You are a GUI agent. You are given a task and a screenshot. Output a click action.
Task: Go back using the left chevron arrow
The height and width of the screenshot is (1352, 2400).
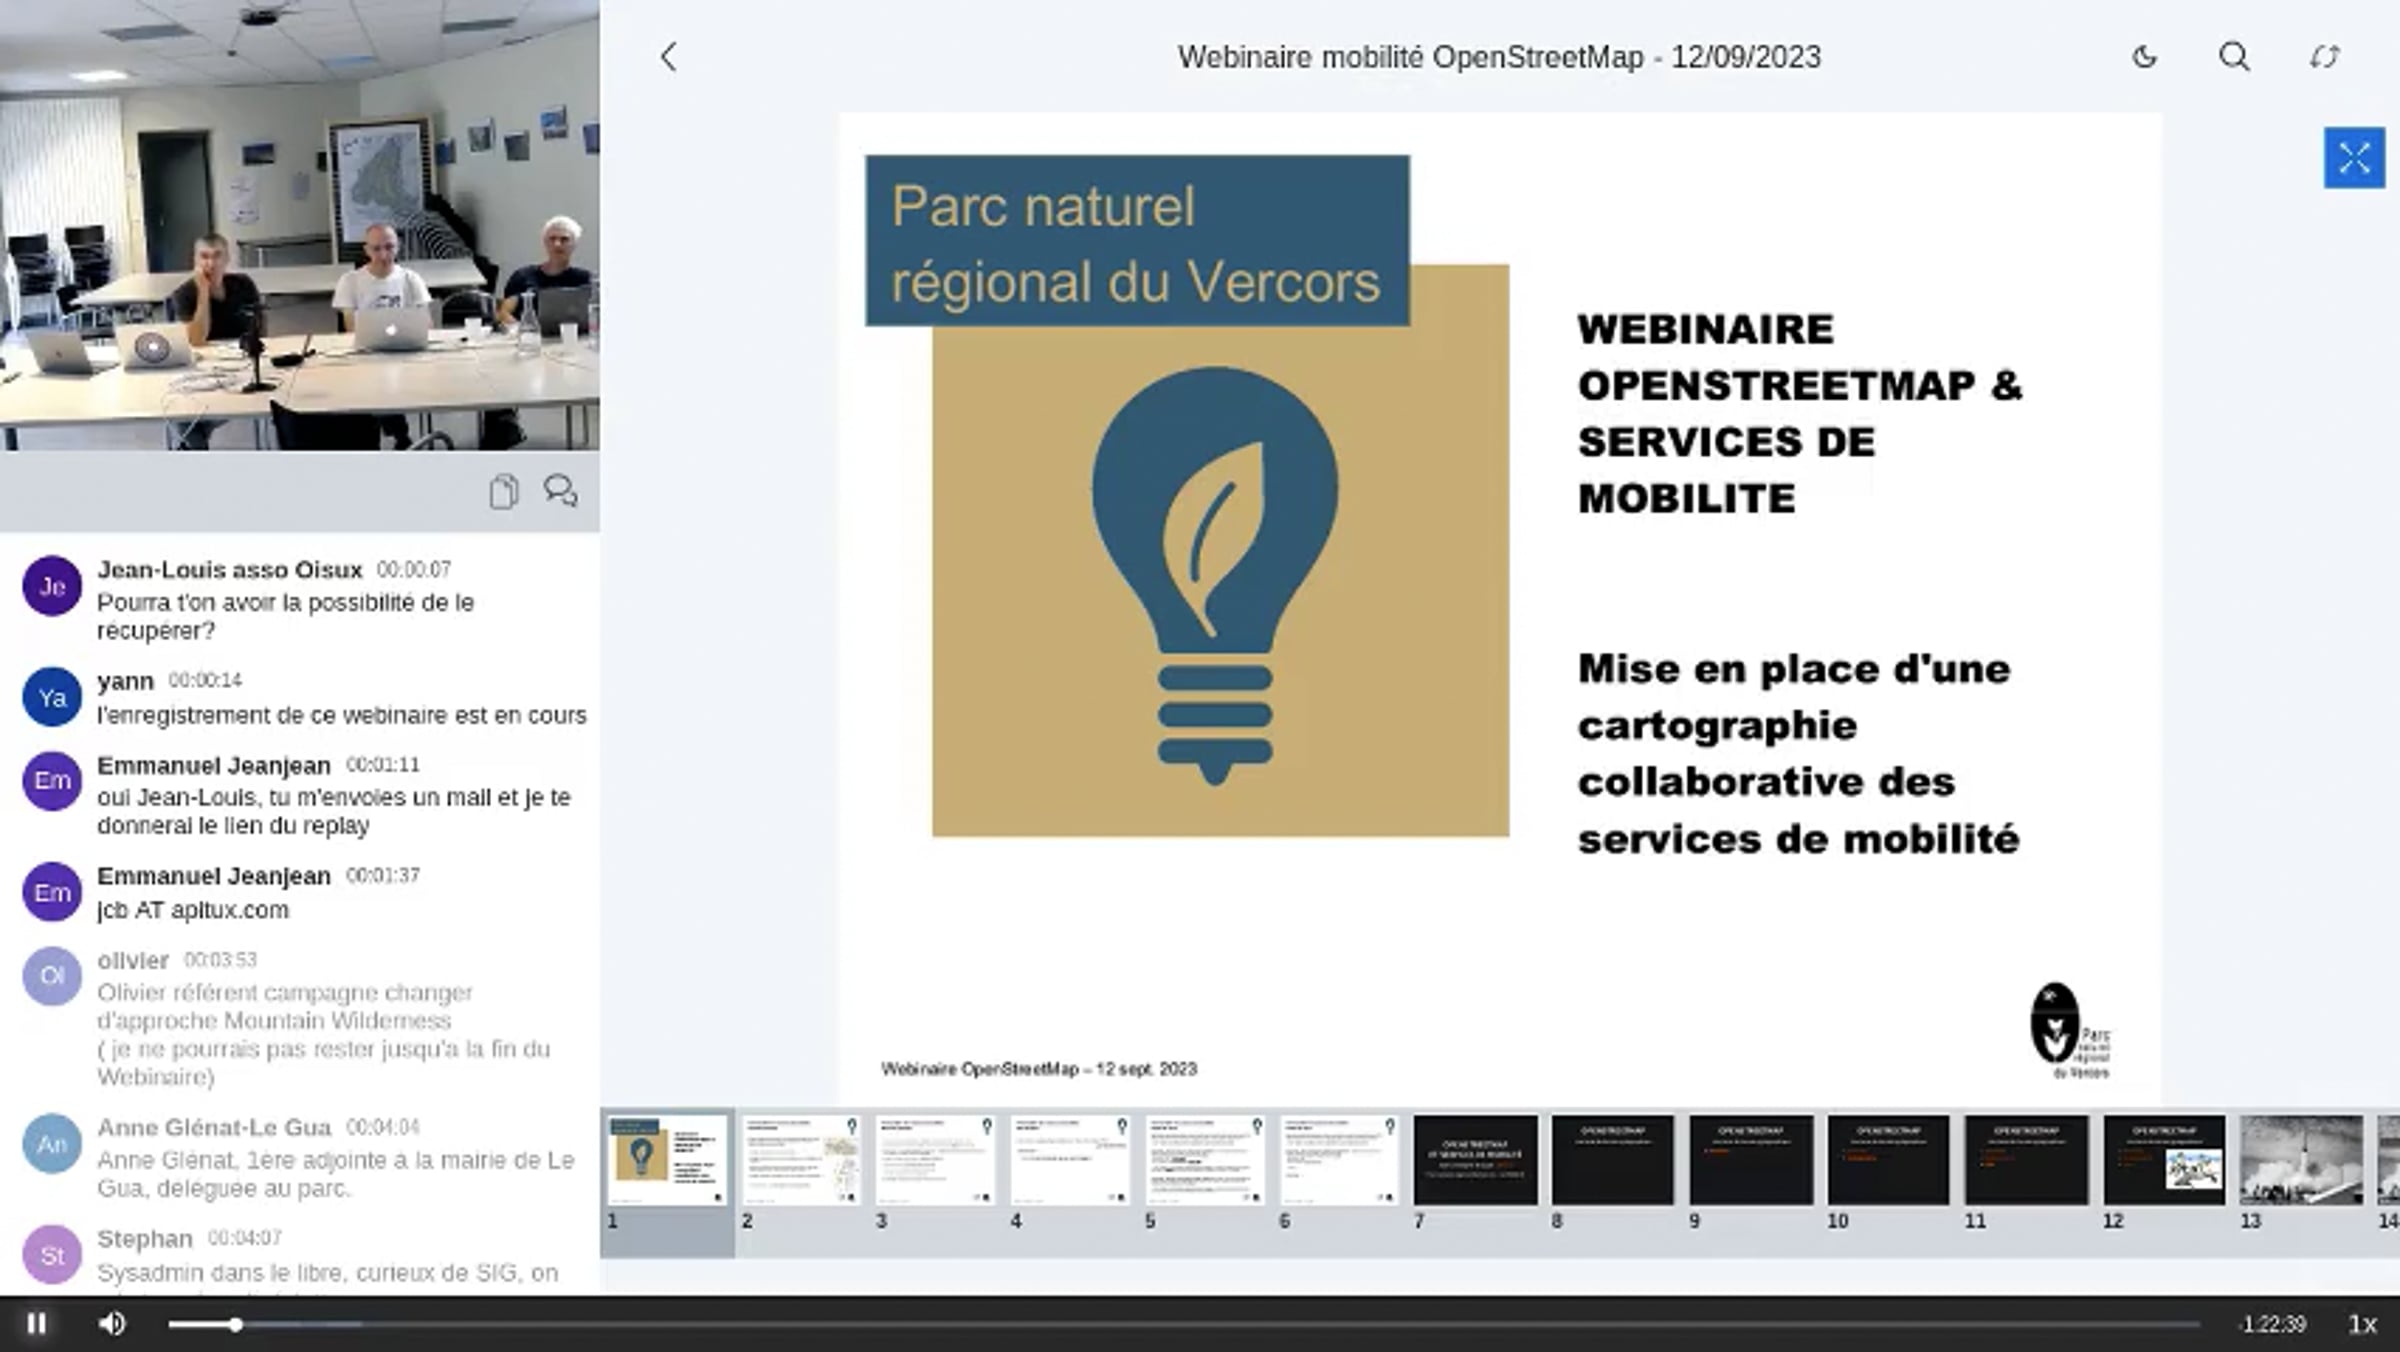[669, 57]
